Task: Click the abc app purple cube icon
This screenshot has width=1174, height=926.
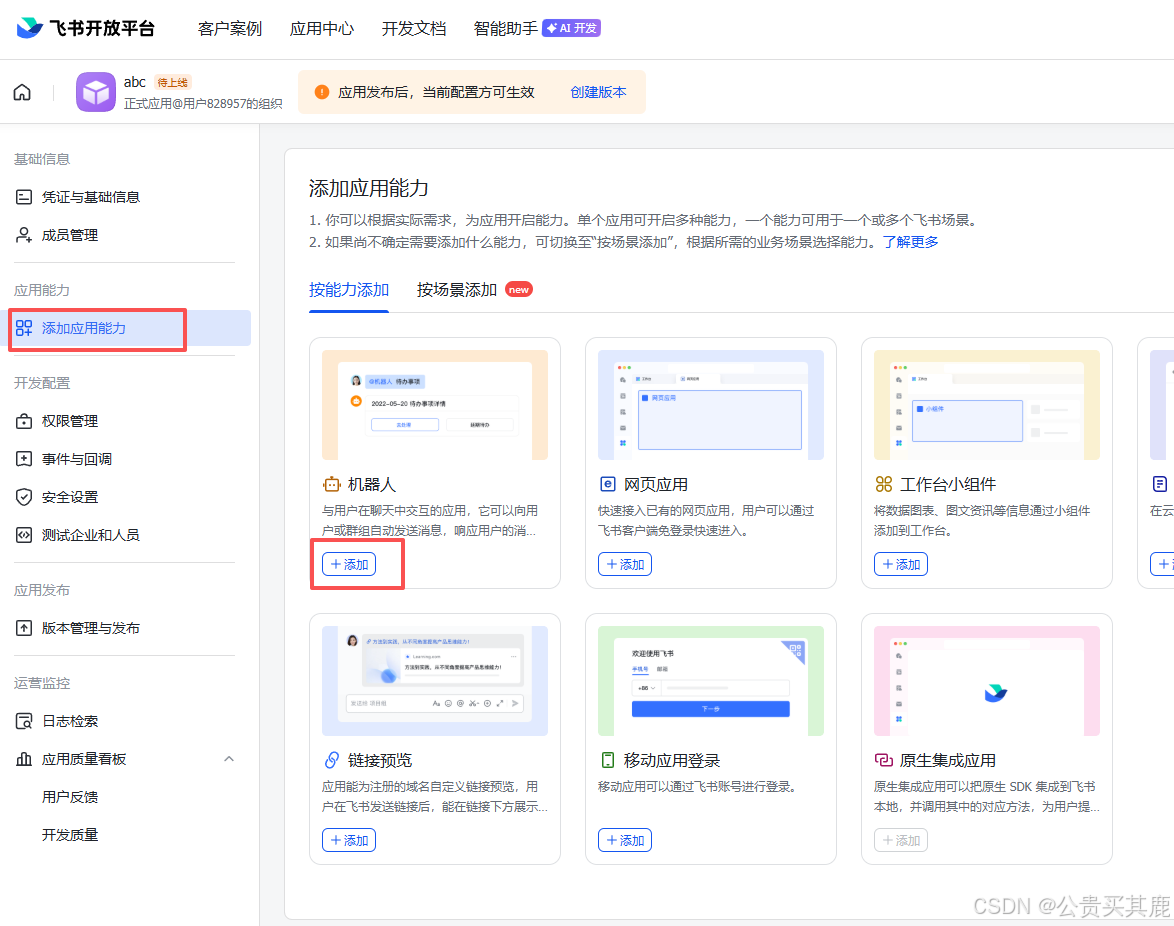Action: click(96, 92)
